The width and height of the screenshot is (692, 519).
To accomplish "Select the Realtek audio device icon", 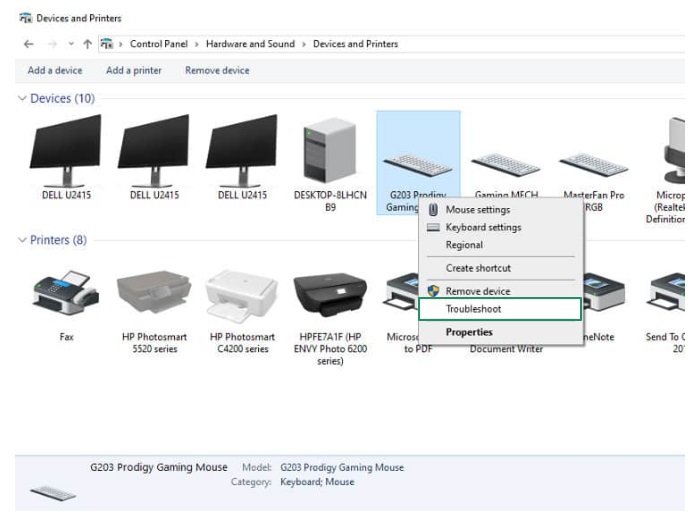I will tap(675, 150).
